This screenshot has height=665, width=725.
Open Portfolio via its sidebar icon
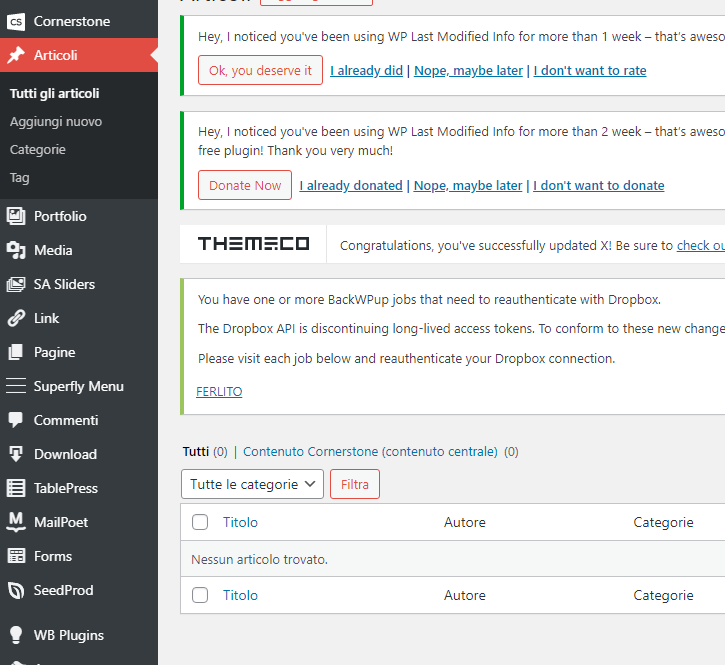(16, 216)
